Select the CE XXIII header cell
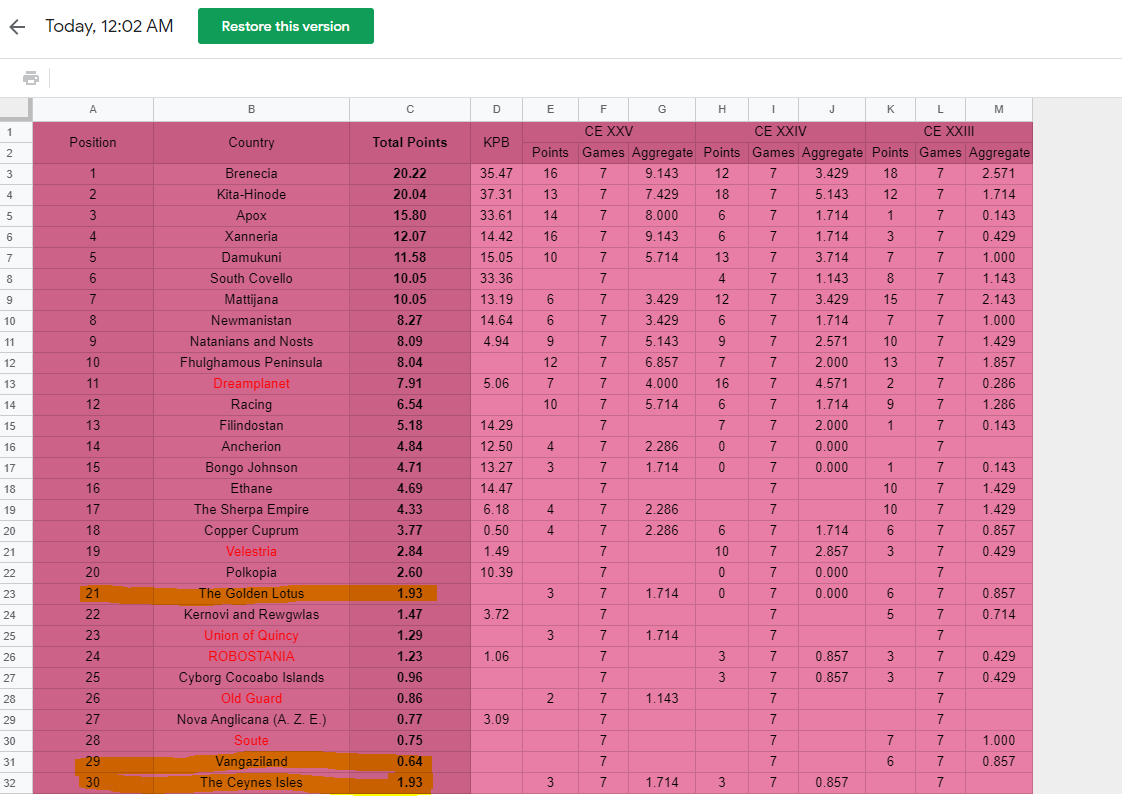 pos(949,132)
